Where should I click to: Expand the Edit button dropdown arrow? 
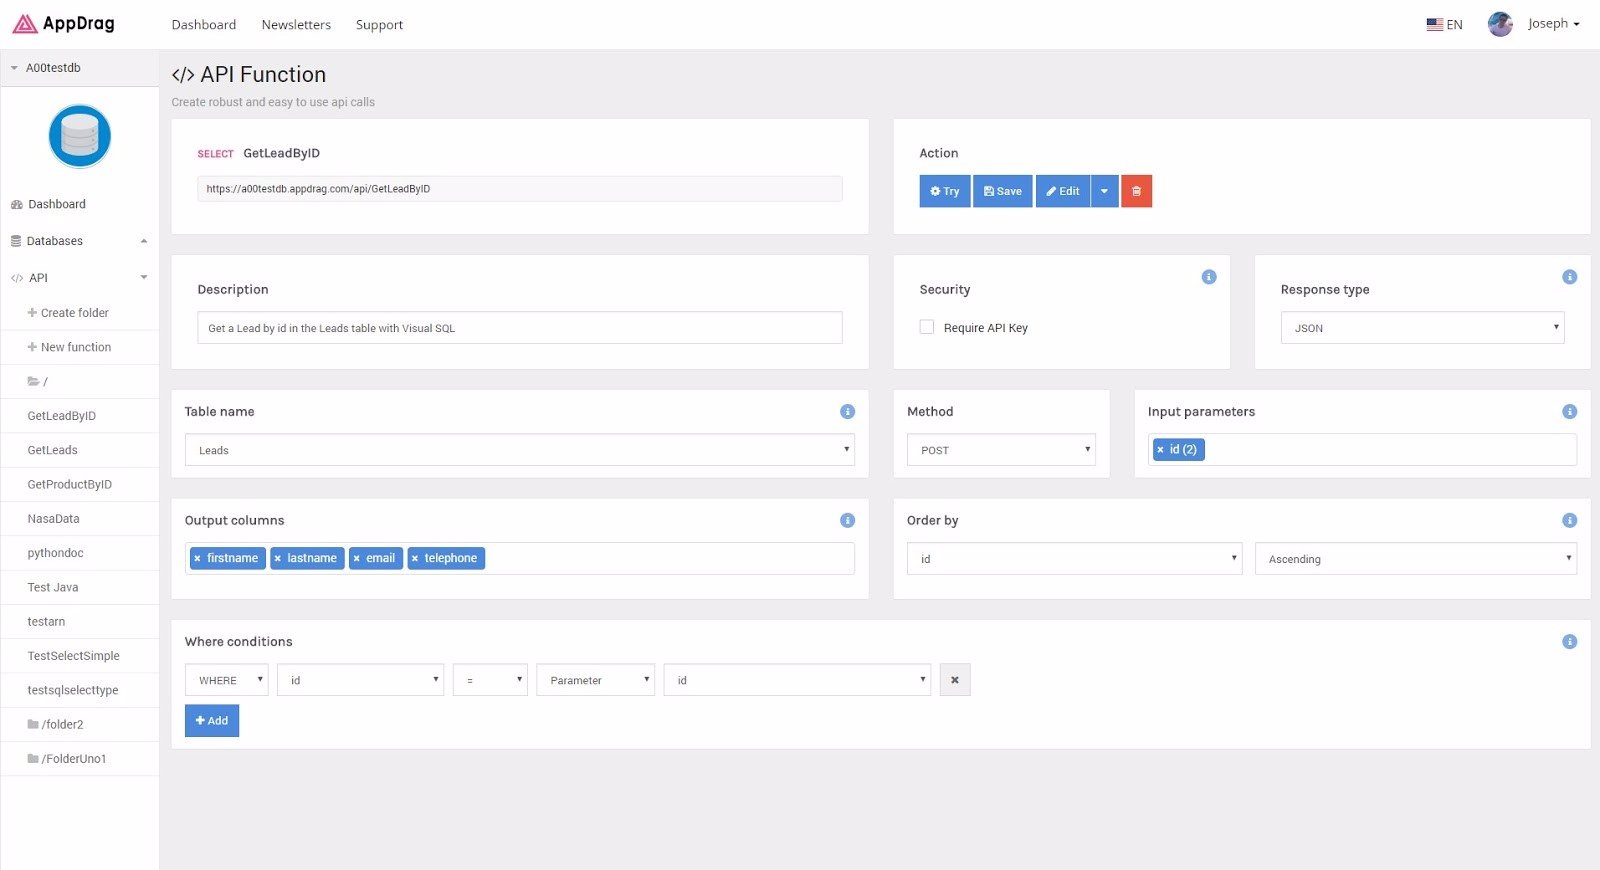tap(1104, 191)
